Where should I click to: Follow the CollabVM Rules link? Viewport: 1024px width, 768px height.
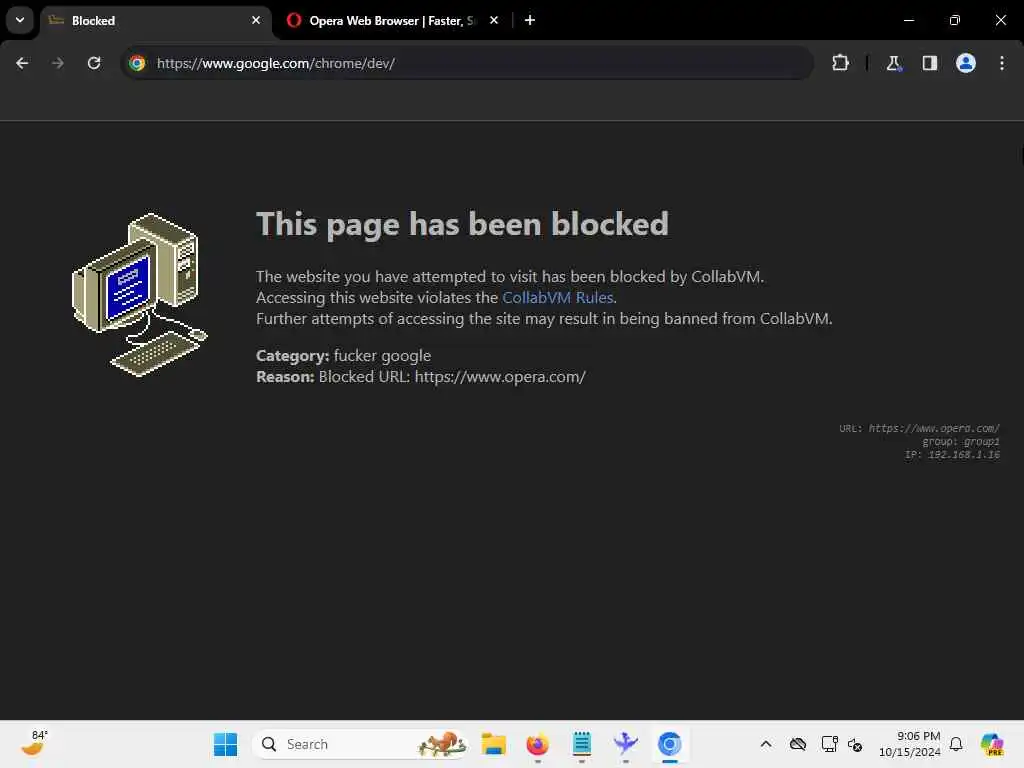(557, 298)
